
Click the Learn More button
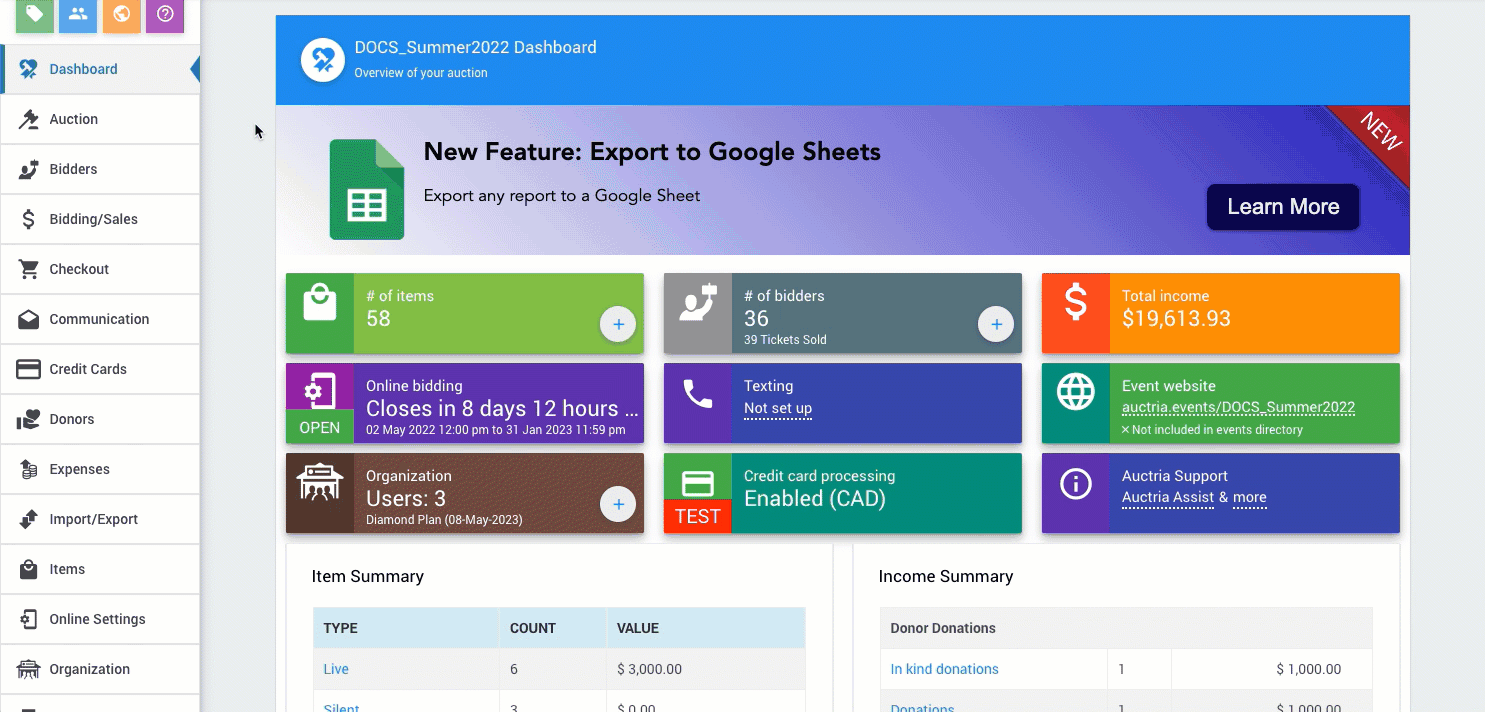pyautogui.click(x=1282, y=207)
